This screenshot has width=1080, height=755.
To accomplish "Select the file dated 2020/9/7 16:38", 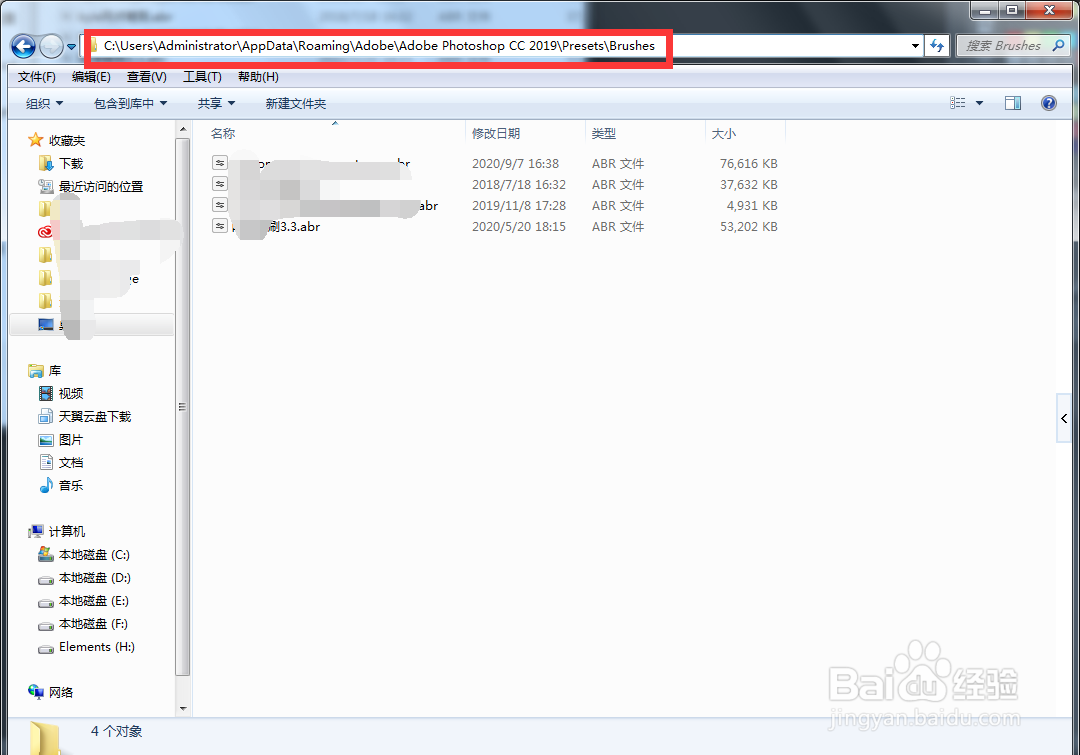I will (x=495, y=163).
